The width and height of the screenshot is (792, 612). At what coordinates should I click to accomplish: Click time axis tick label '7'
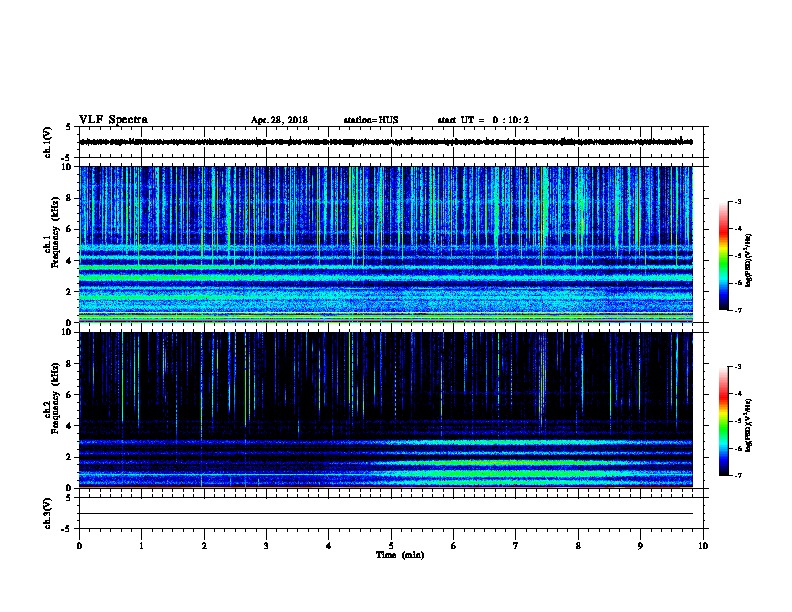pos(516,546)
